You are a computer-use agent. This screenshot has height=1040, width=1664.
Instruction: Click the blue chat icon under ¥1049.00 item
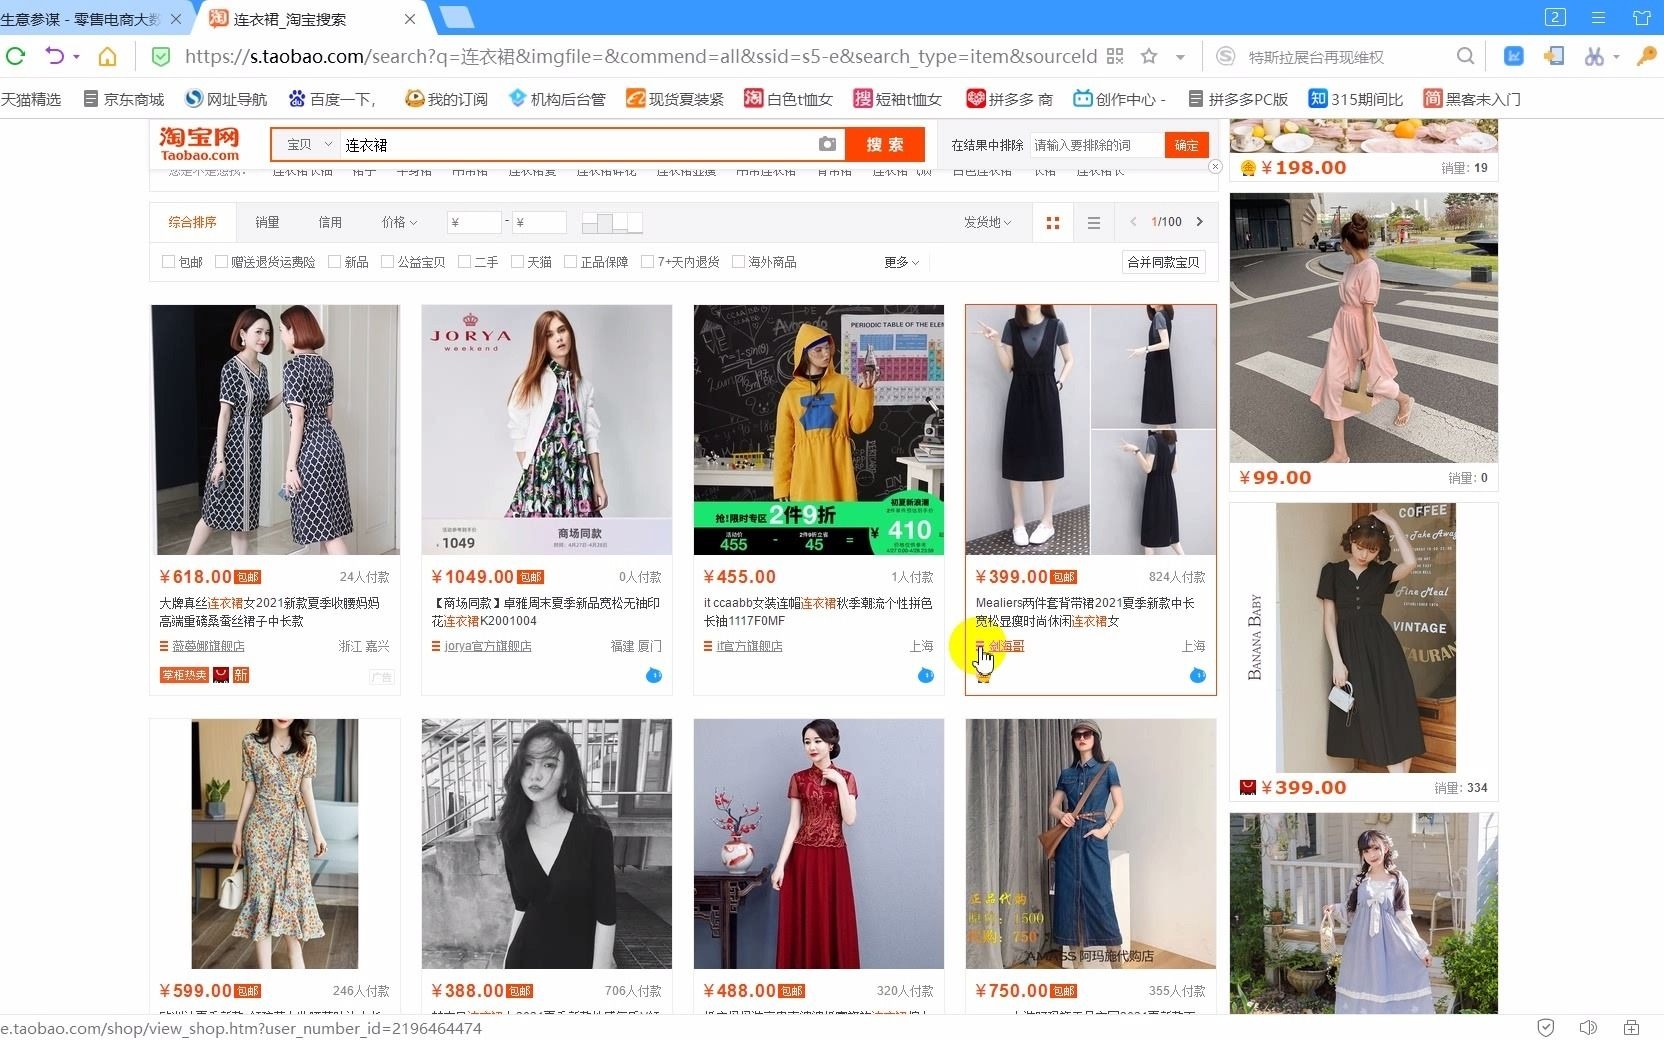tap(653, 675)
